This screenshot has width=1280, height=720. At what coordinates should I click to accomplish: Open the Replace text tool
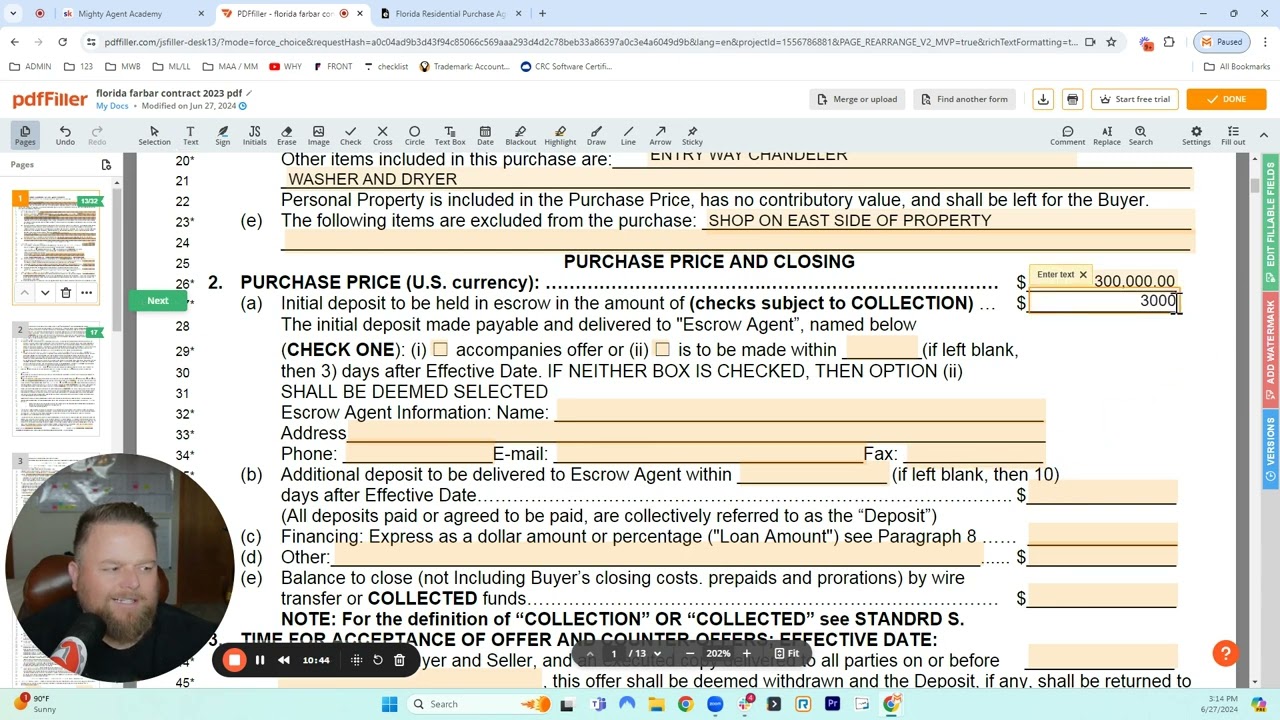(1107, 135)
